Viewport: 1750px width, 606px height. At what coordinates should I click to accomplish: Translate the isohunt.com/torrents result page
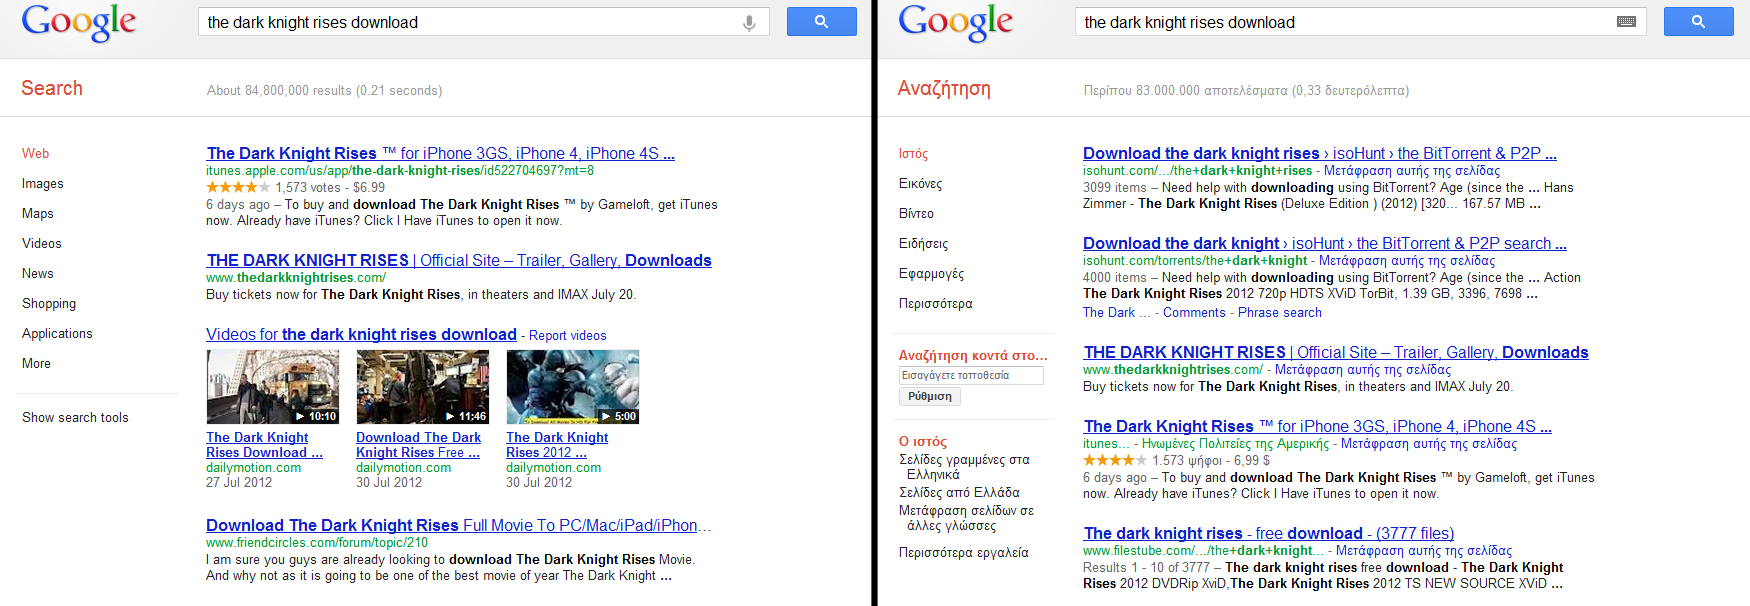tap(1407, 260)
